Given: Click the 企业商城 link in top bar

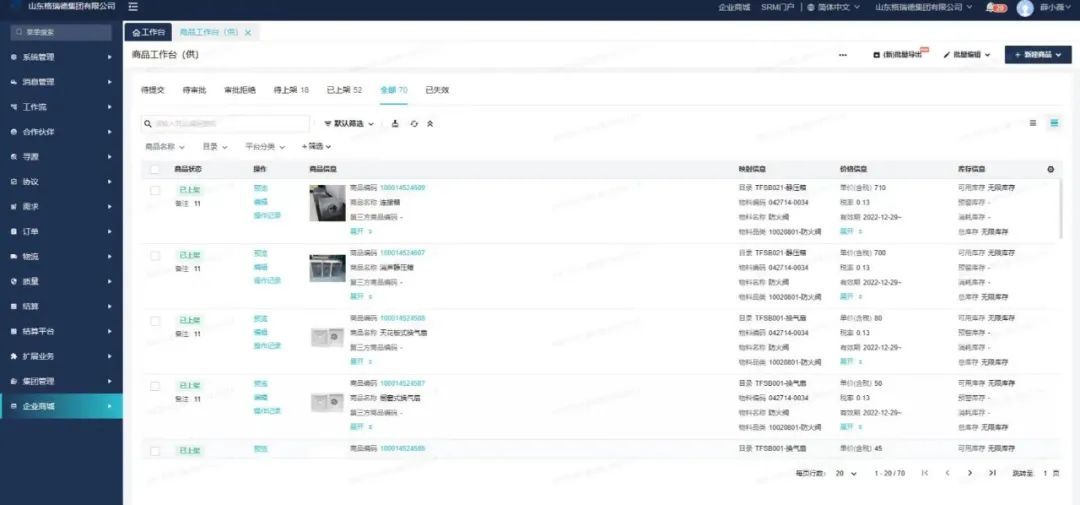Looking at the screenshot, I should [733, 7].
